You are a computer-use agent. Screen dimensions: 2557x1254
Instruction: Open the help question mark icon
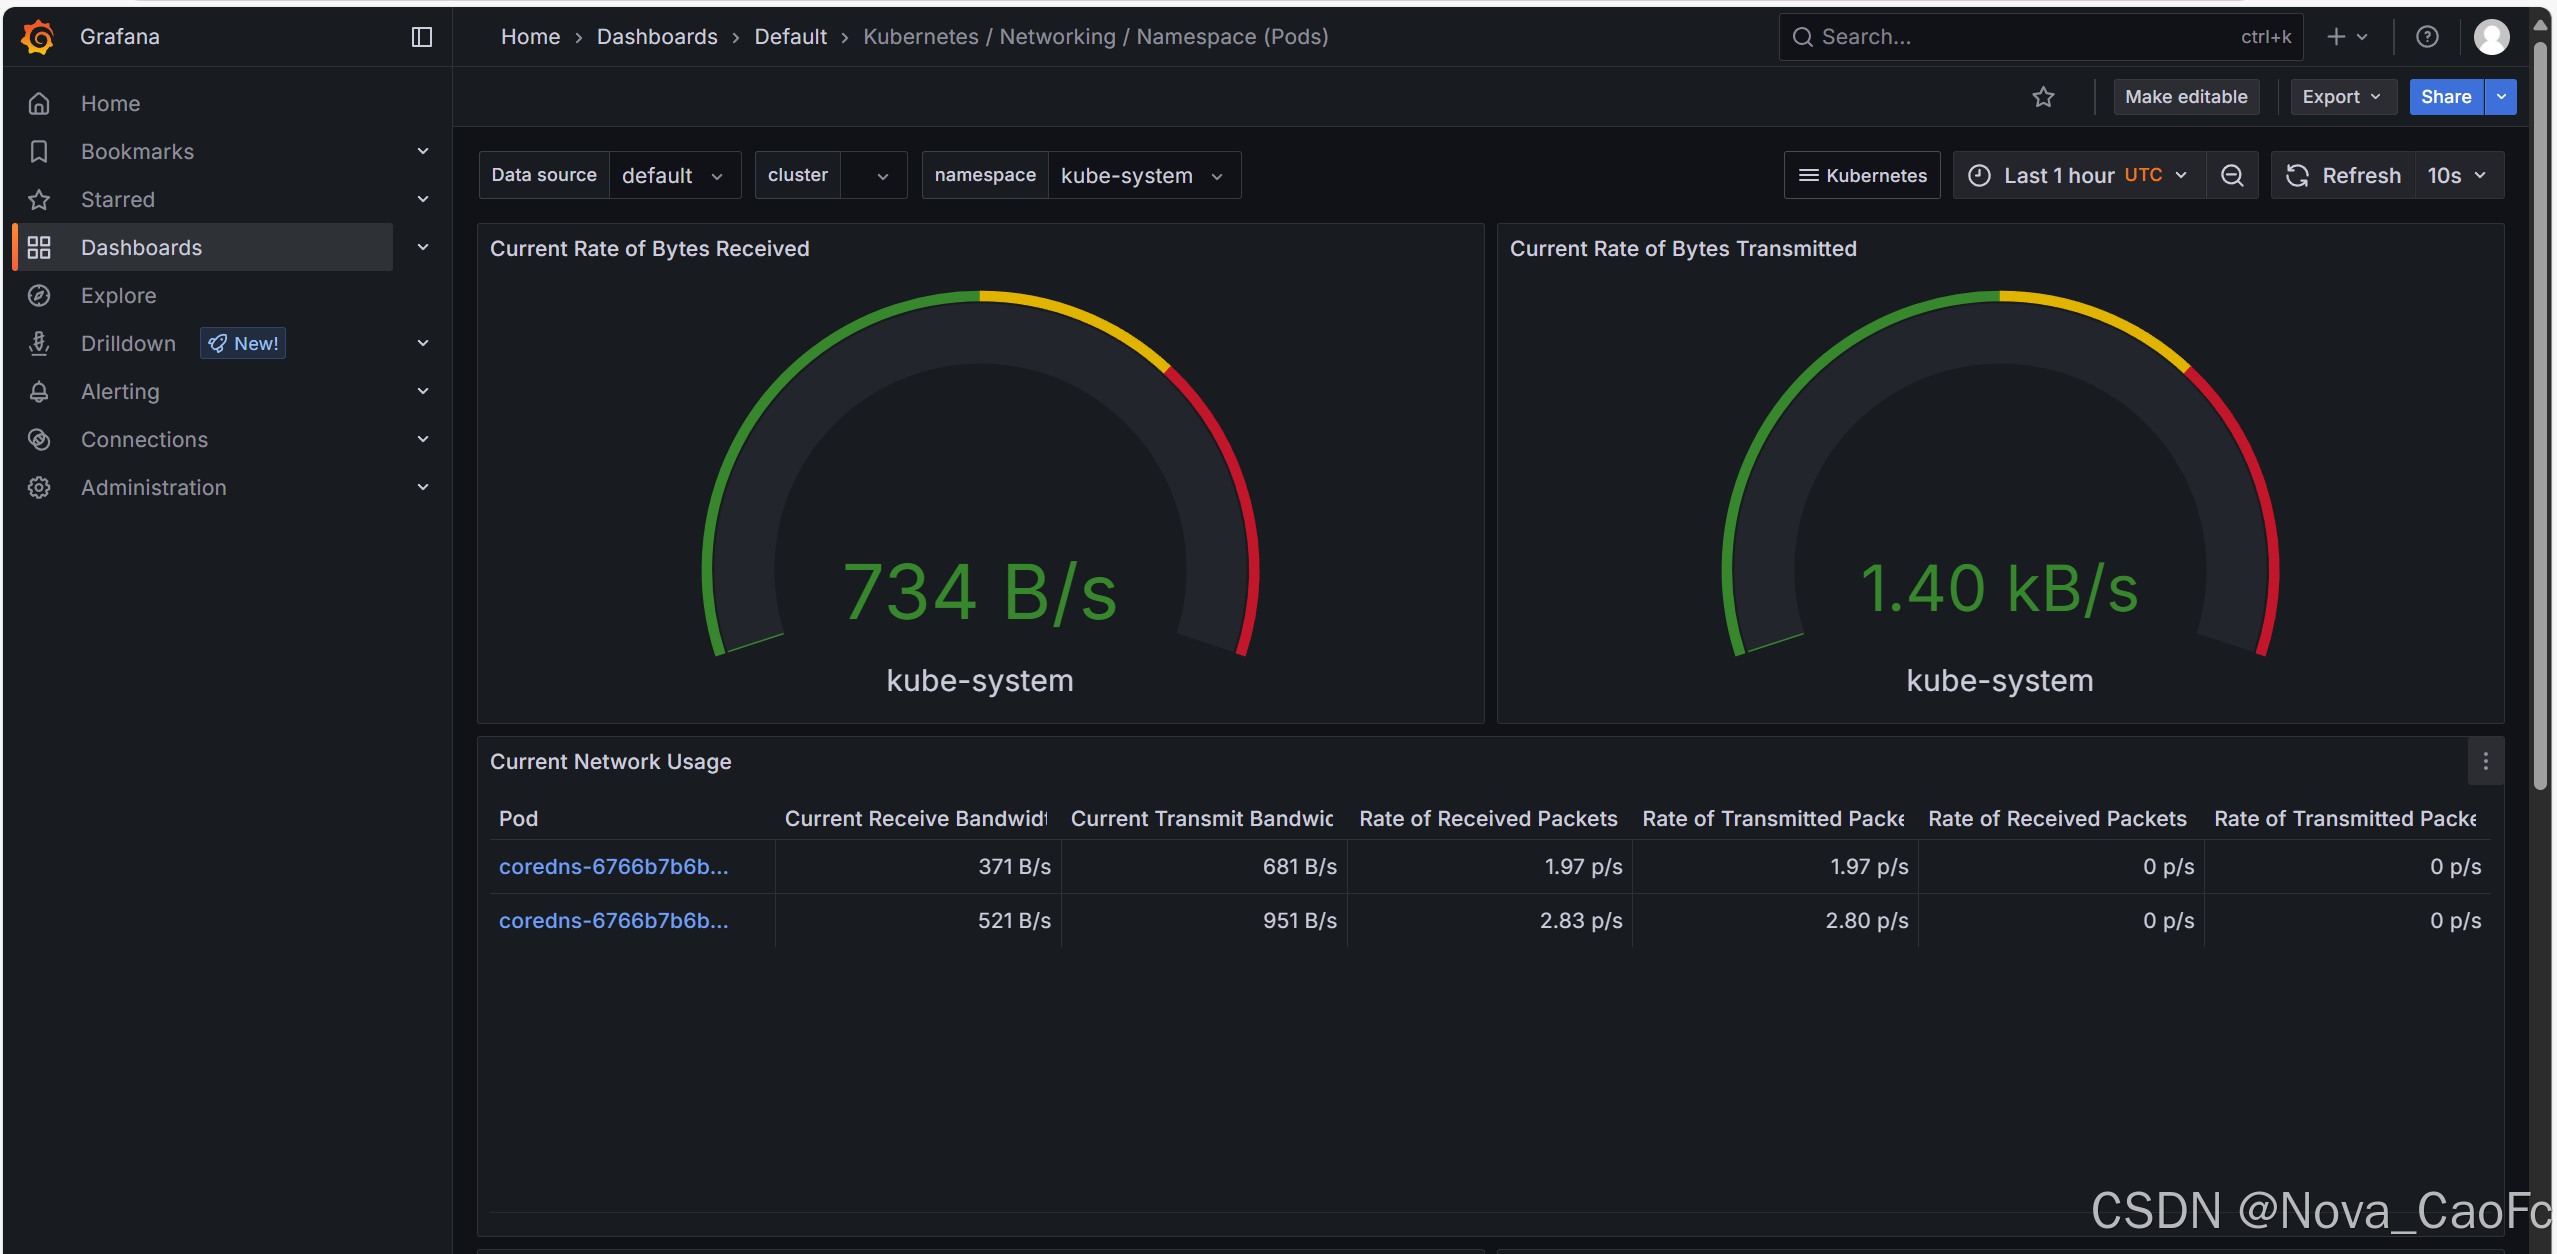pyautogui.click(x=2427, y=37)
